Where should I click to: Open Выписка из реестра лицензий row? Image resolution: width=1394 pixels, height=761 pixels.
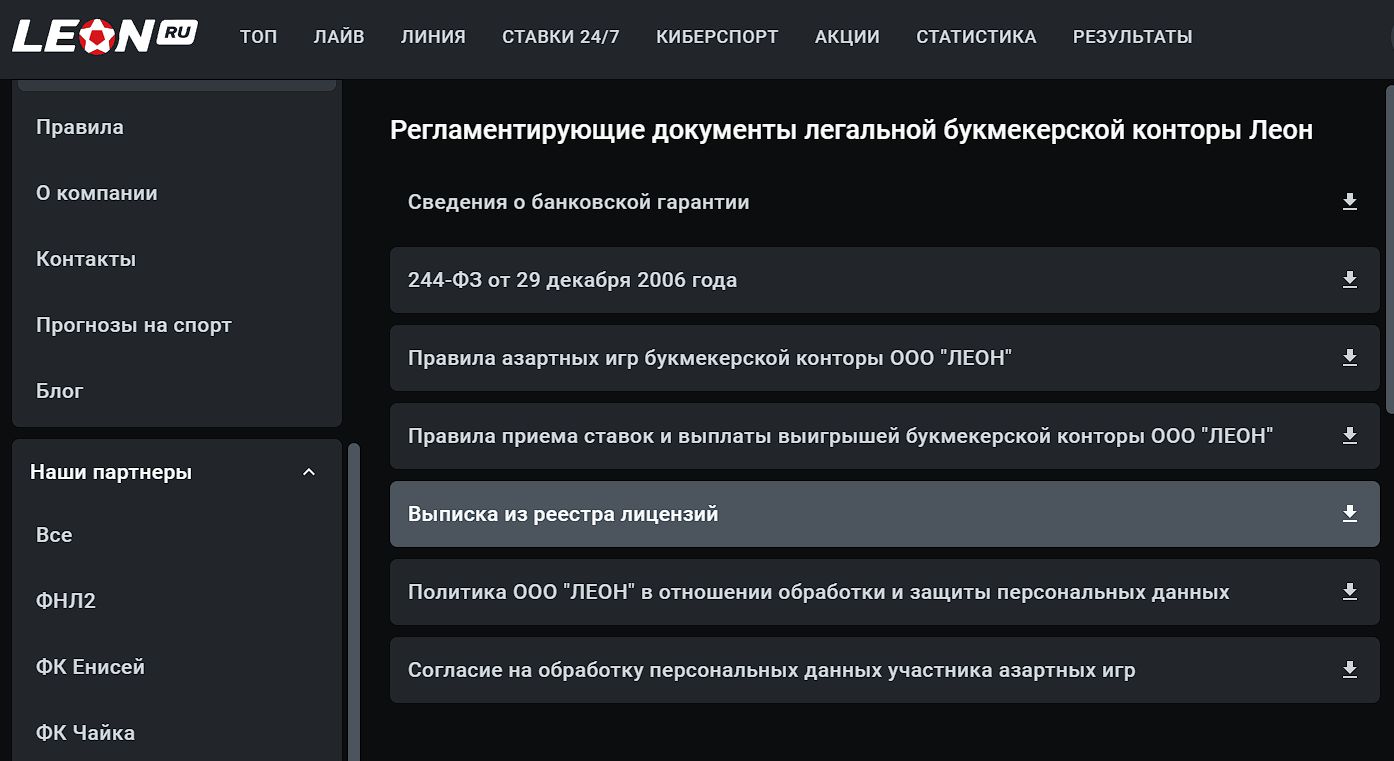pyautogui.click(x=884, y=514)
